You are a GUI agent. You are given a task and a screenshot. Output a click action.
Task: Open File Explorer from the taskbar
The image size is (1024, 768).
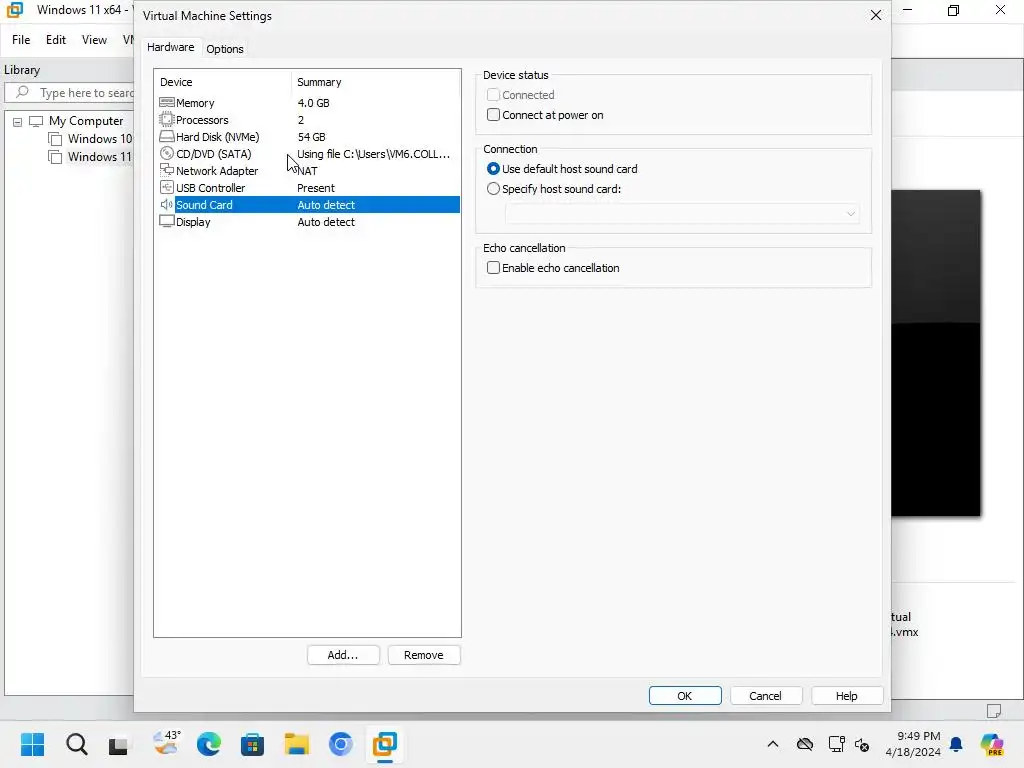click(x=296, y=744)
